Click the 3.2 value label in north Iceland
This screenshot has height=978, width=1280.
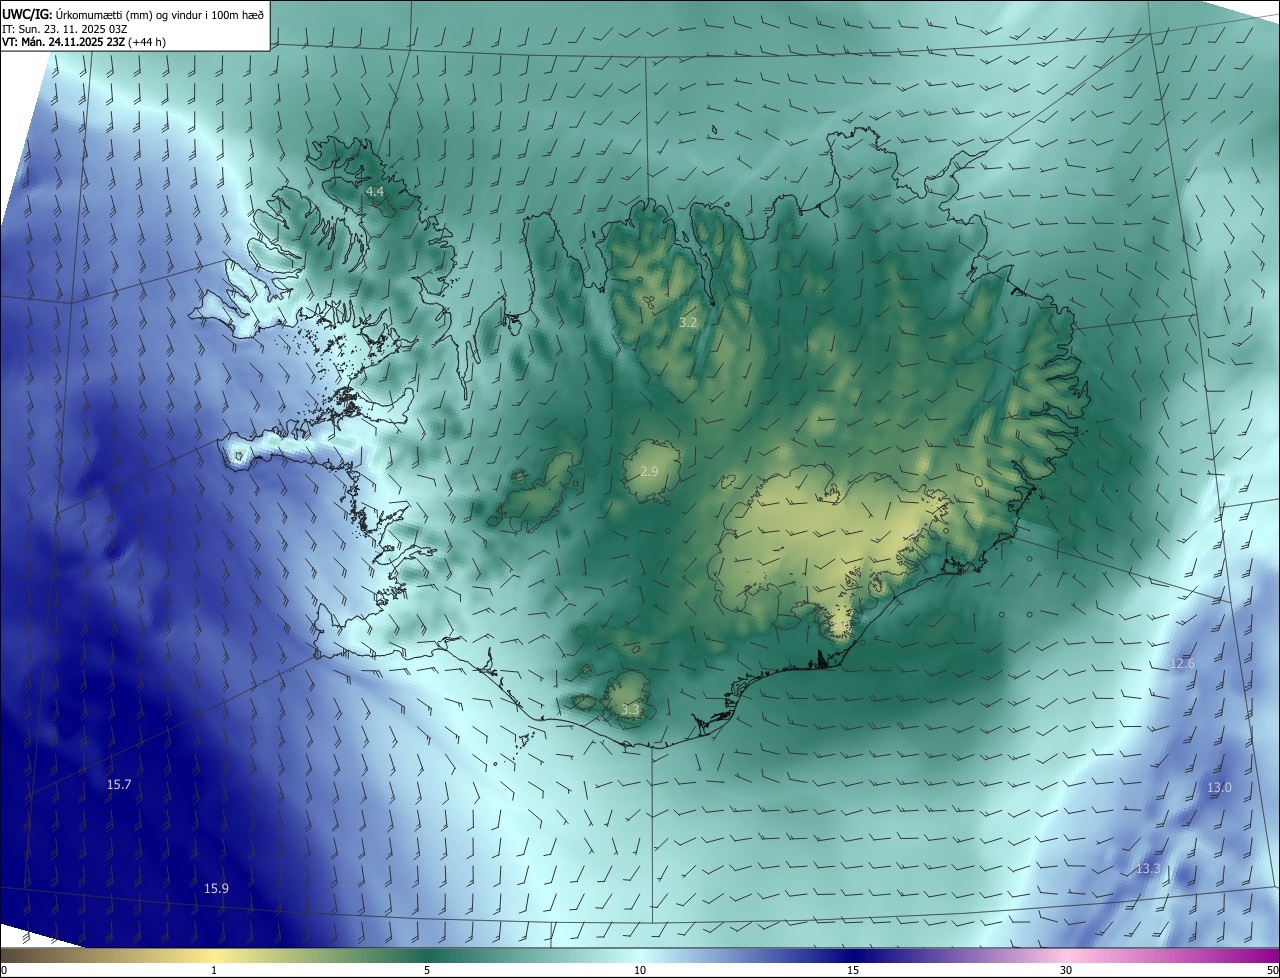[x=688, y=322]
